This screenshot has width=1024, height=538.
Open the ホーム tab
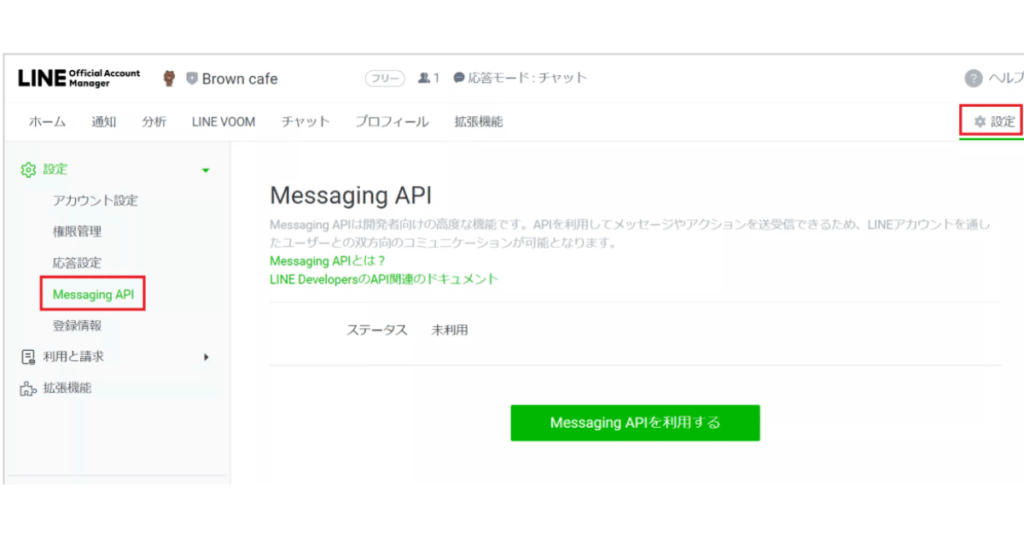47,121
